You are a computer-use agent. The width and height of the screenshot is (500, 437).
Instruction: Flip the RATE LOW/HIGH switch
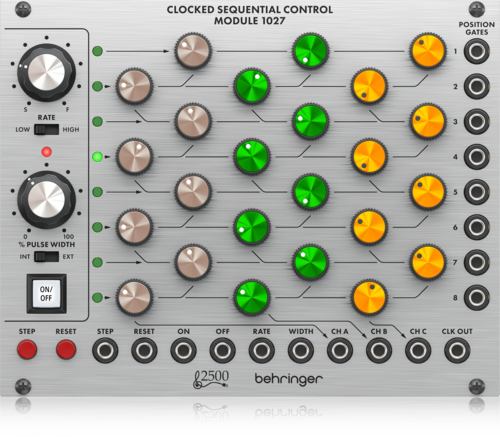(46, 129)
